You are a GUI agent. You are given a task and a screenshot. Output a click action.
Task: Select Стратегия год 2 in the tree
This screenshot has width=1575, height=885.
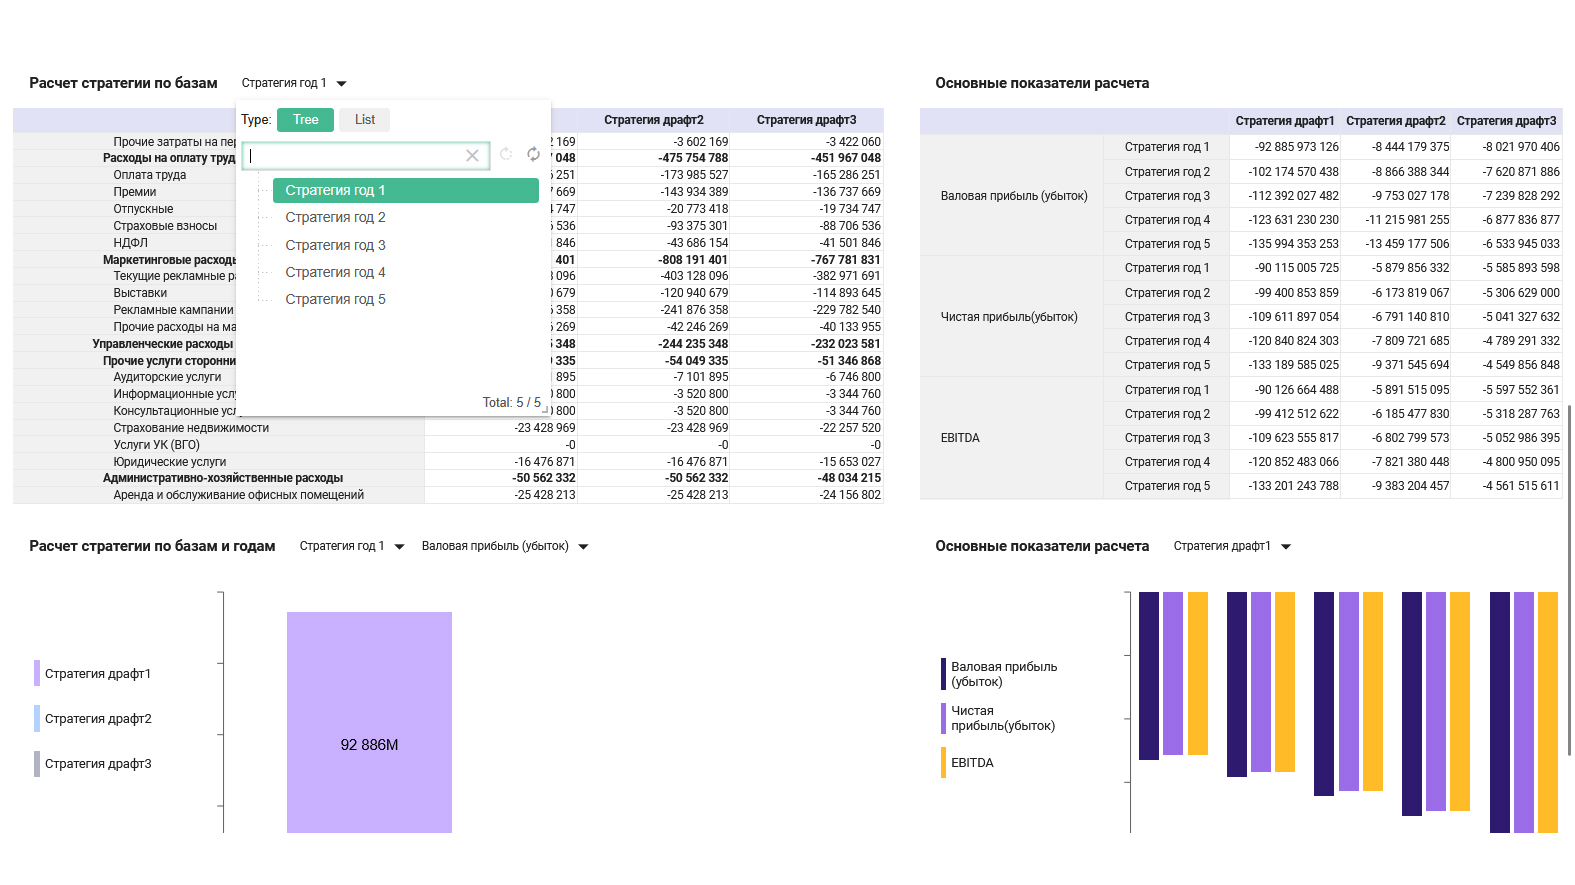335,217
